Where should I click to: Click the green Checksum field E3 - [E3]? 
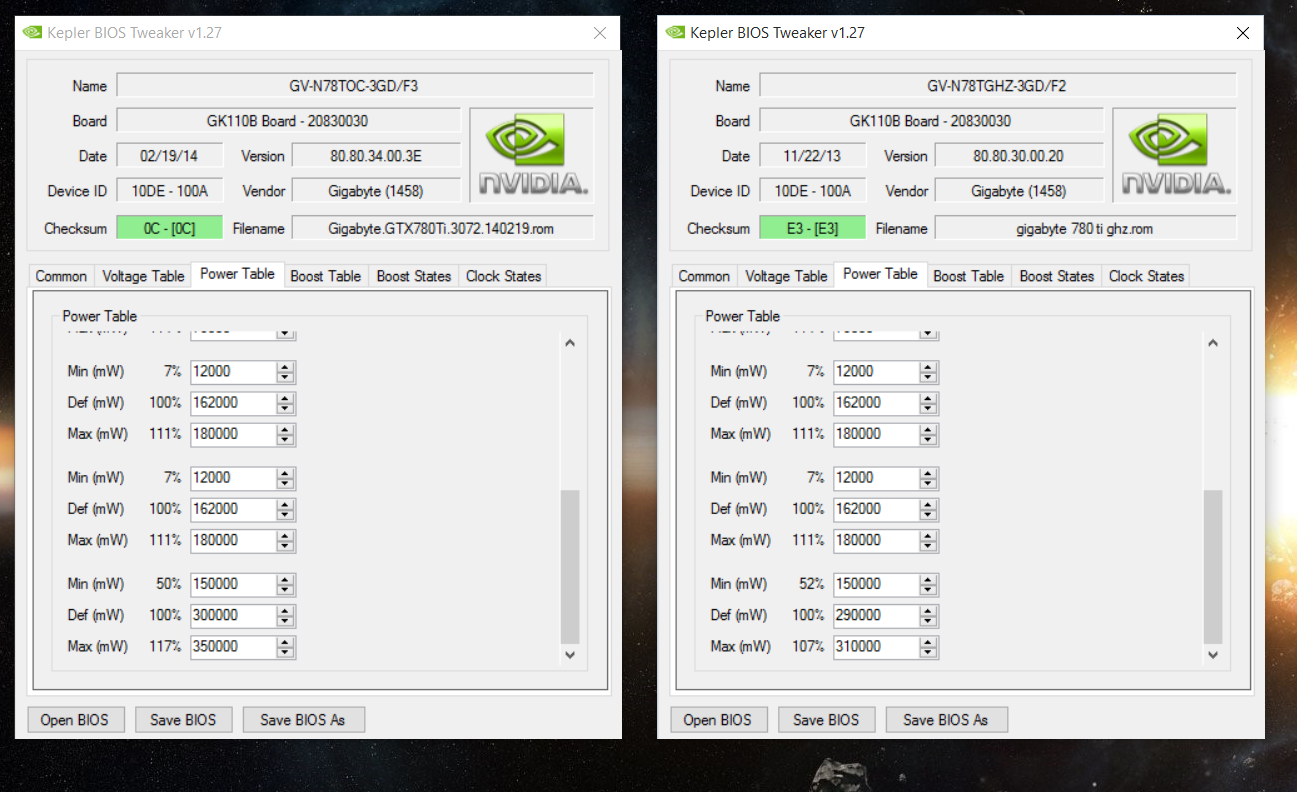[813, 228]
